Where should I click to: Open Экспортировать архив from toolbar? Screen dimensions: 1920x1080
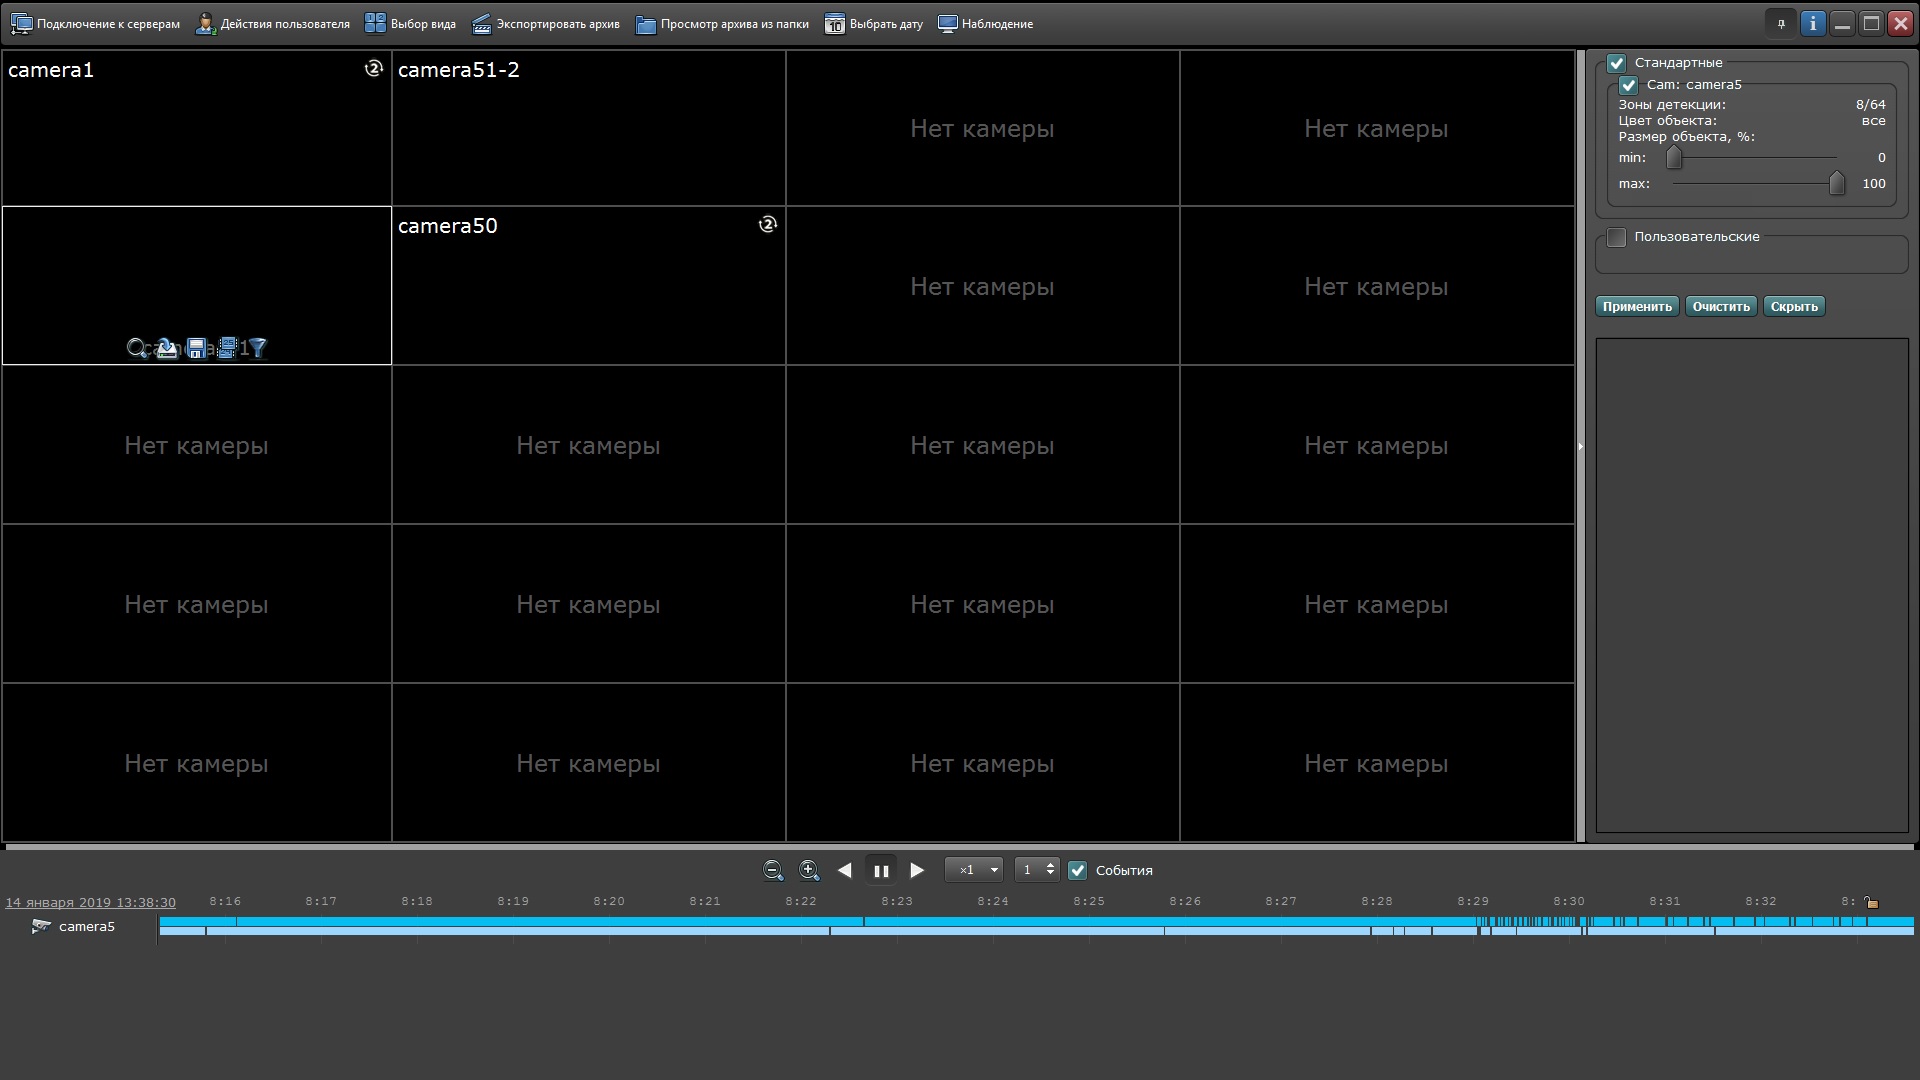546,23
